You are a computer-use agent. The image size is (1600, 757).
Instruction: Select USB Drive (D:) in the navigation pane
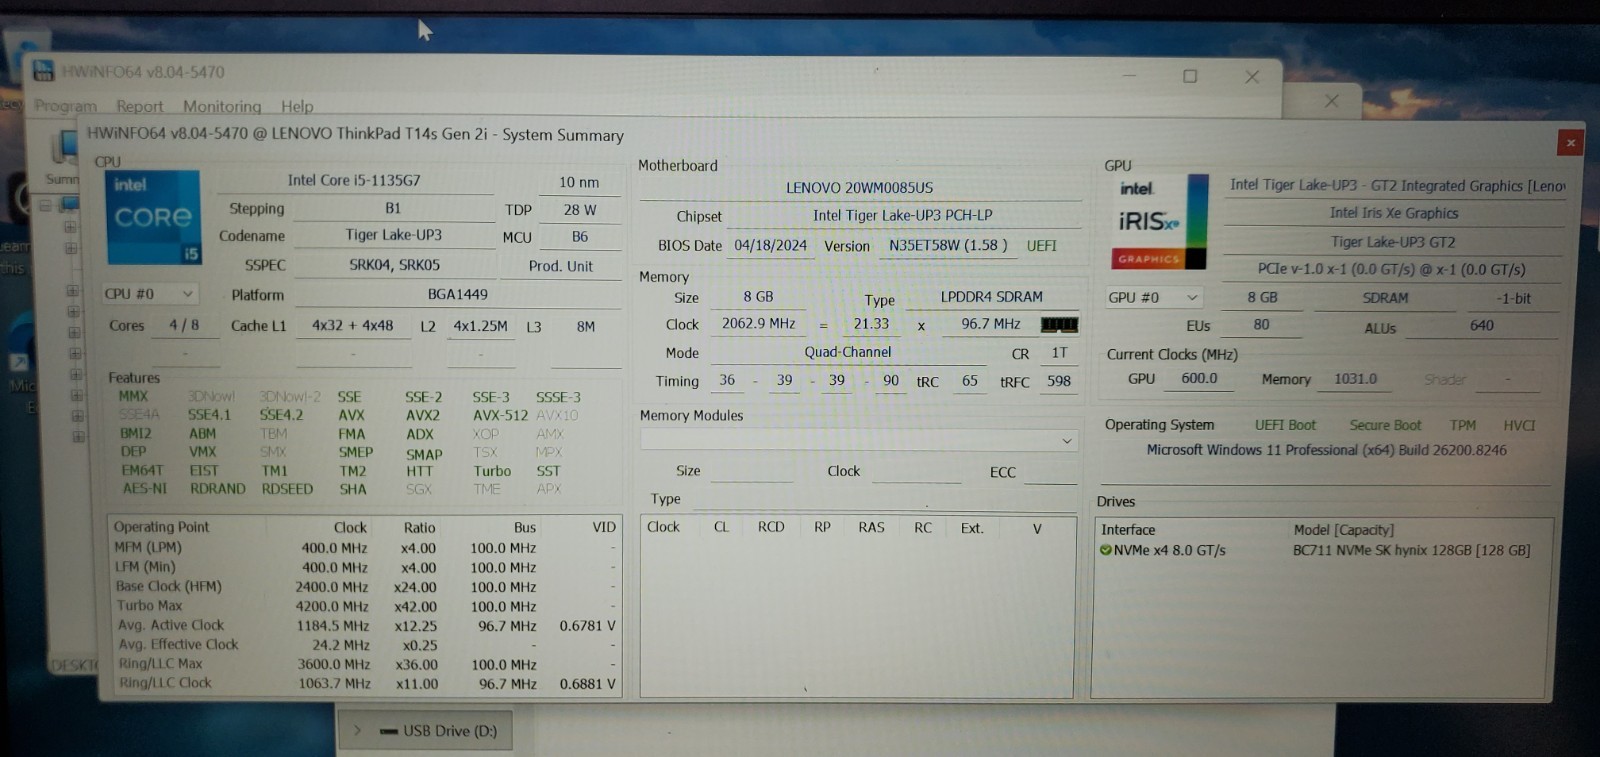(x=425, y=731)
